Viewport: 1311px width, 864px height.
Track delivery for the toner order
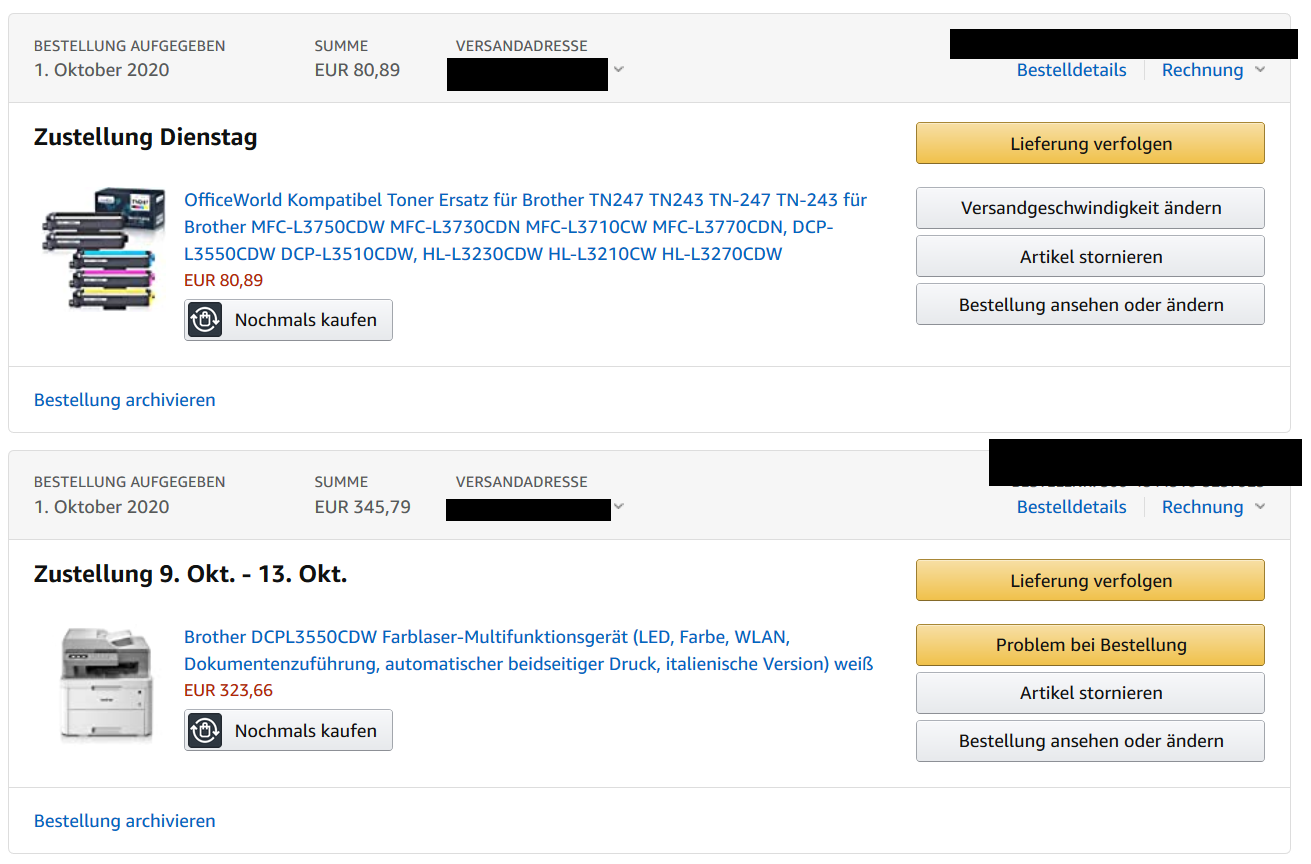click(1090, 143)
